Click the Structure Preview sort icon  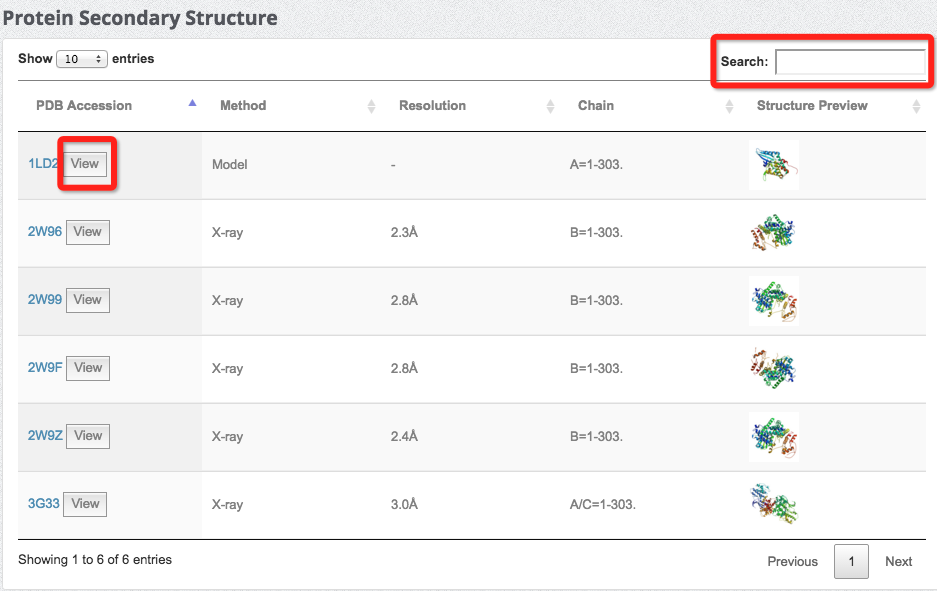tap(918, 106)
